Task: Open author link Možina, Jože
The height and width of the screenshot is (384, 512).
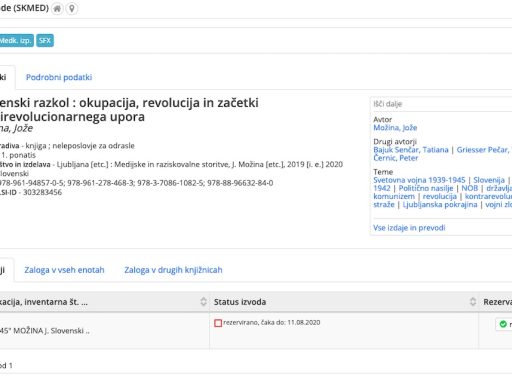Action: click(395, 128)
